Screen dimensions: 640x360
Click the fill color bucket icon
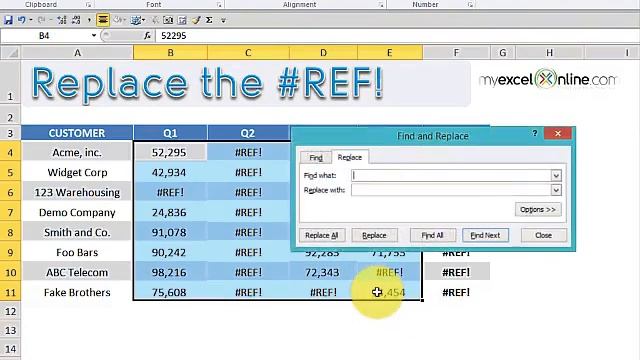click(x=118, y=20)
